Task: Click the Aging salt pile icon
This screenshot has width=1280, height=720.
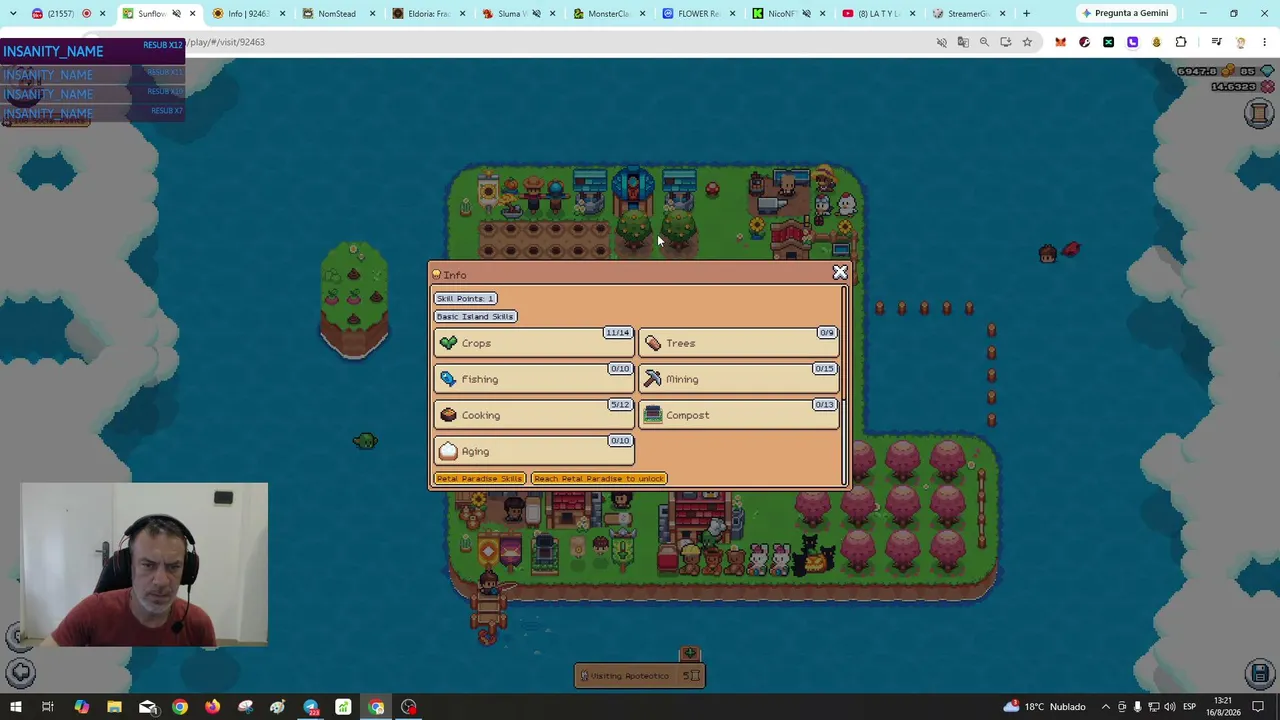Action: click(x=448, y=451)
